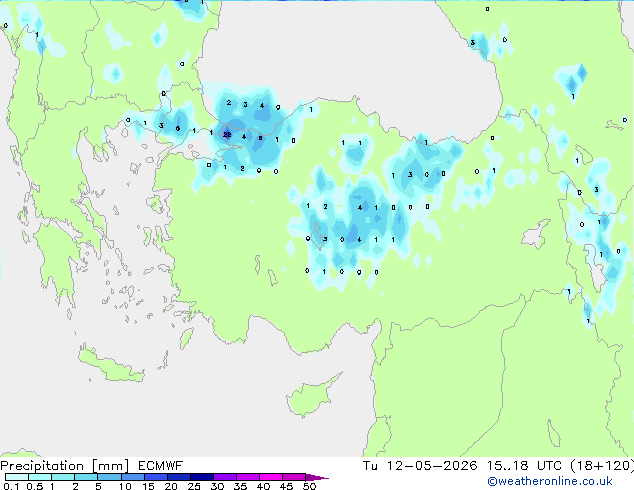
Task: Click the '40' legend scale label
Action: coord(263,486)
